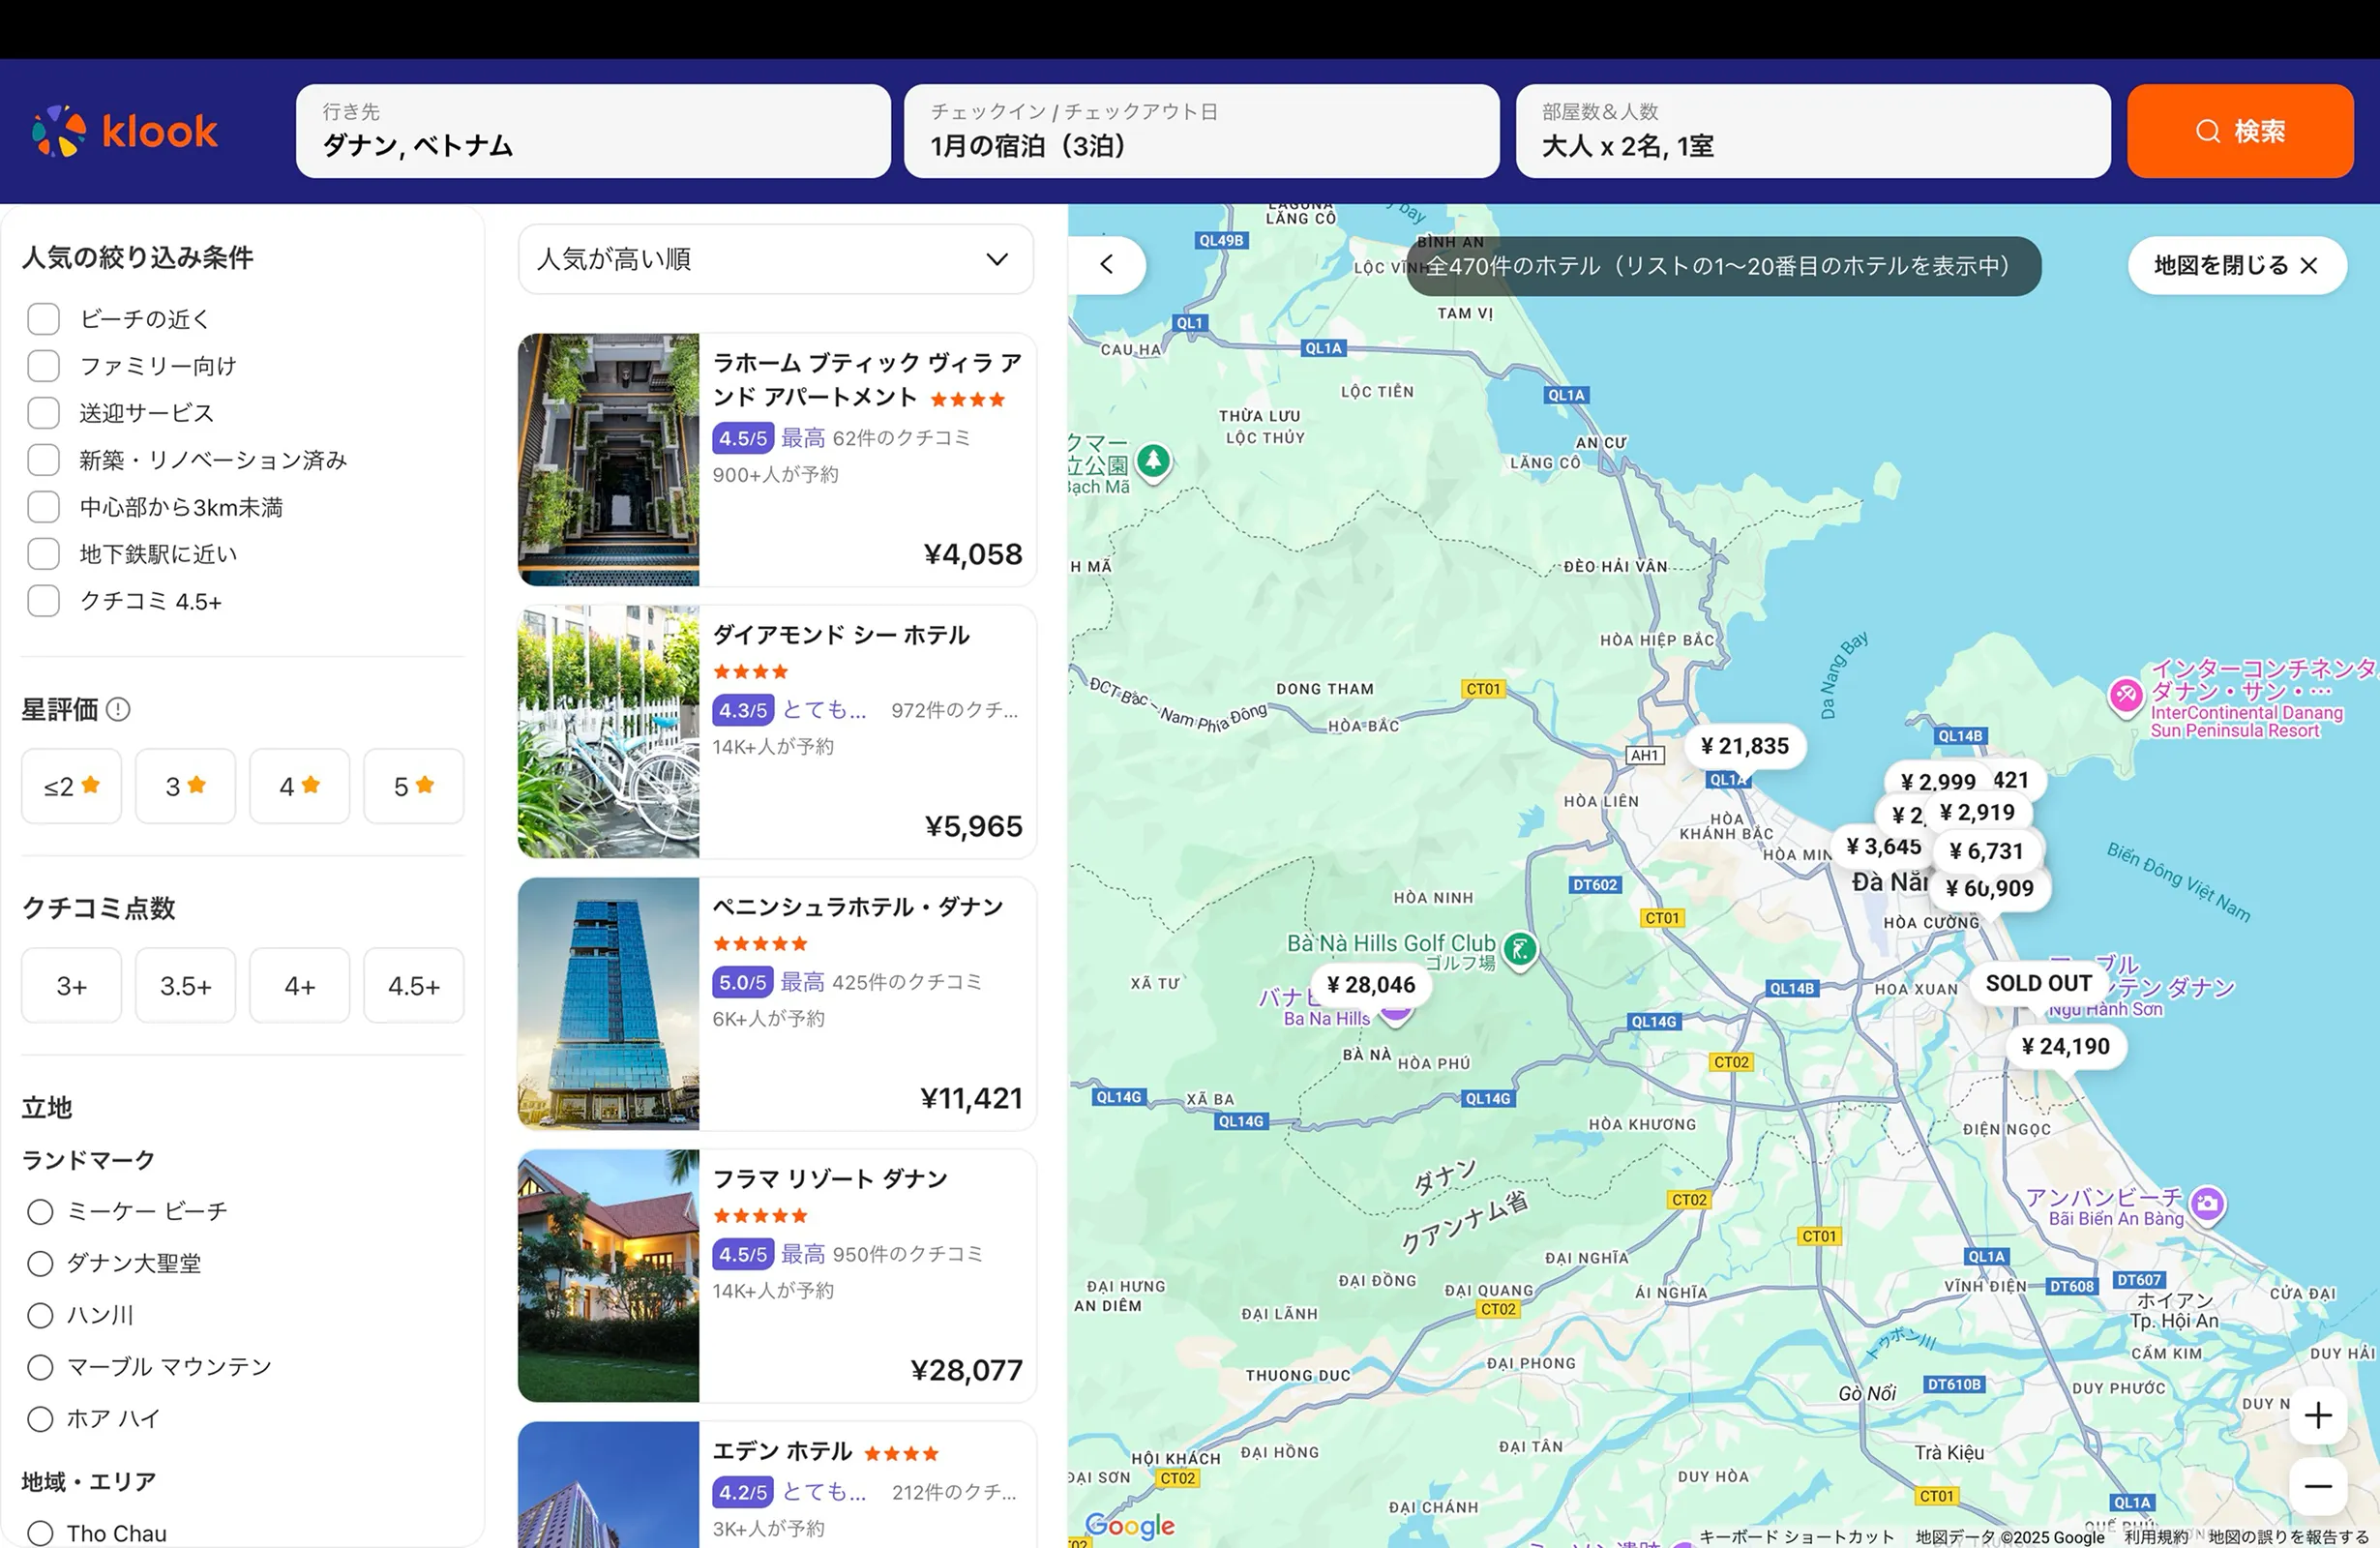The image size is (2380, 1548).
Task: Click the Klook logo
Action: click(125, 131)
